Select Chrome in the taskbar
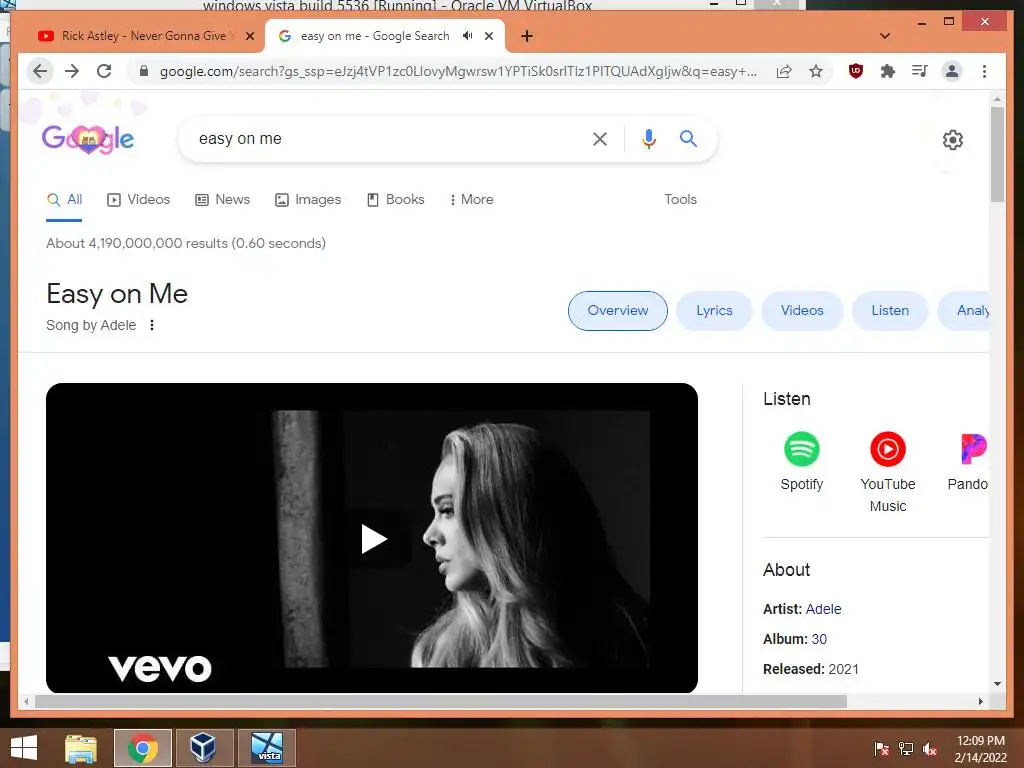This screenshot has height=768, width=1024. (x=143, y=748)
